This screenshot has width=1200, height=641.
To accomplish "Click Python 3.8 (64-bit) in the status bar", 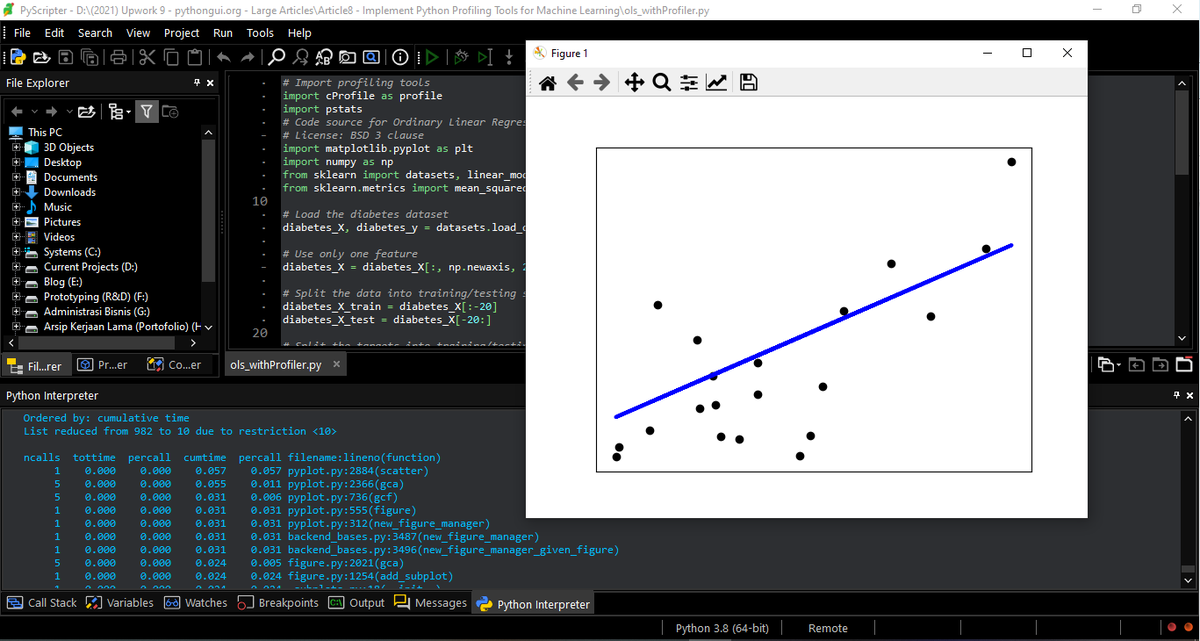I will click(722, 627).
